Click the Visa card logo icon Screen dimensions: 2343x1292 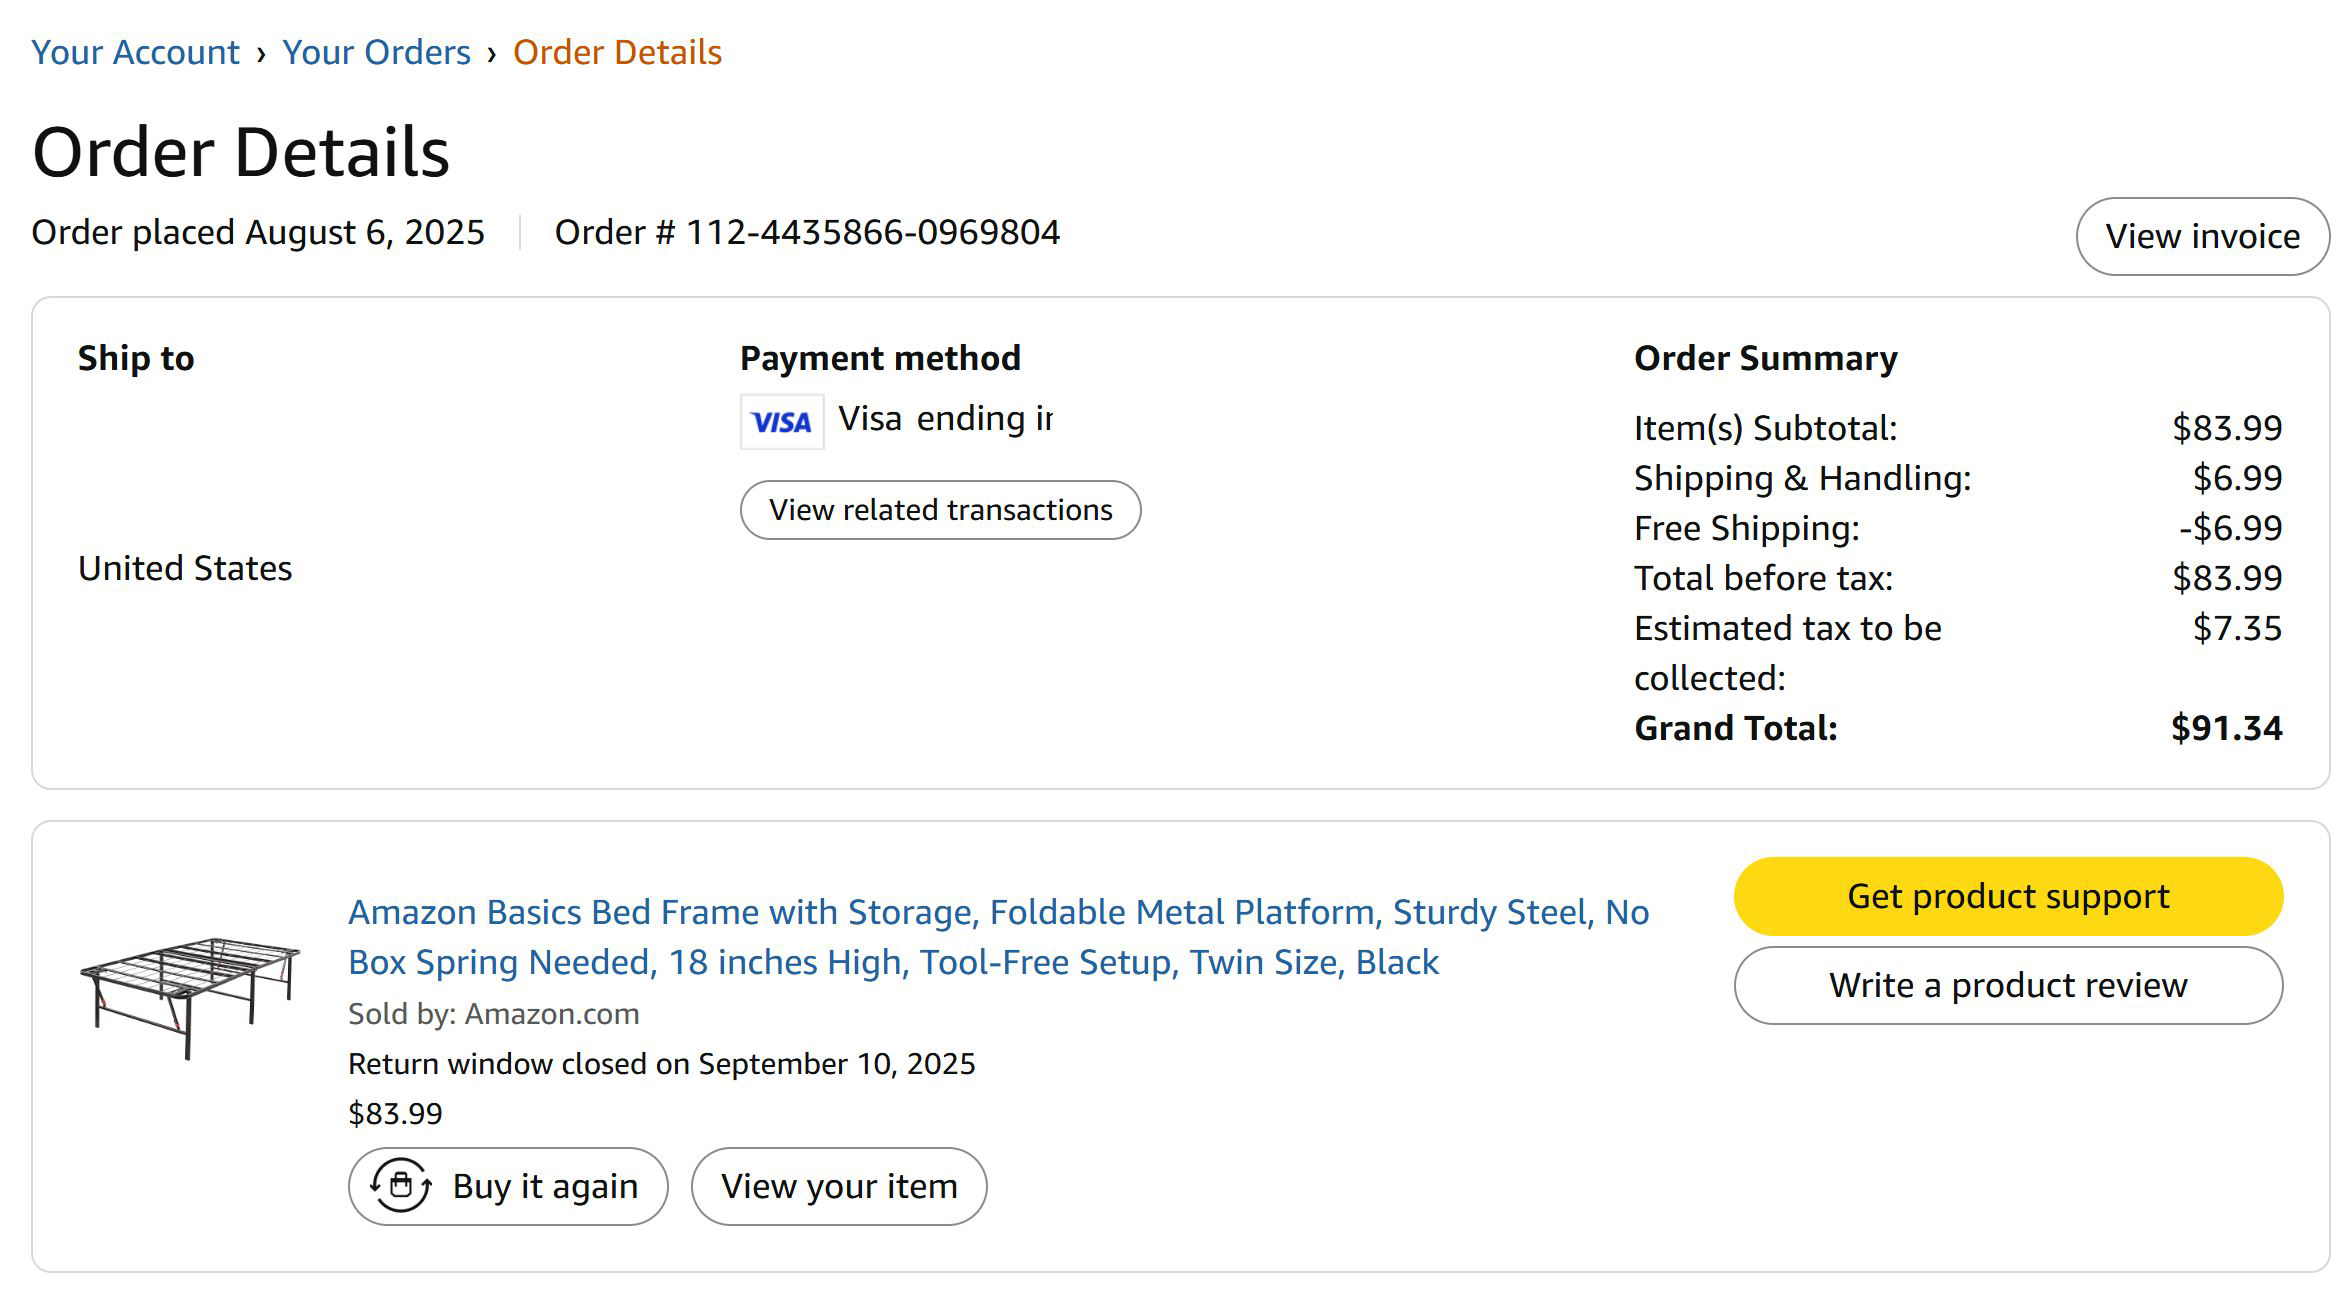781,422
